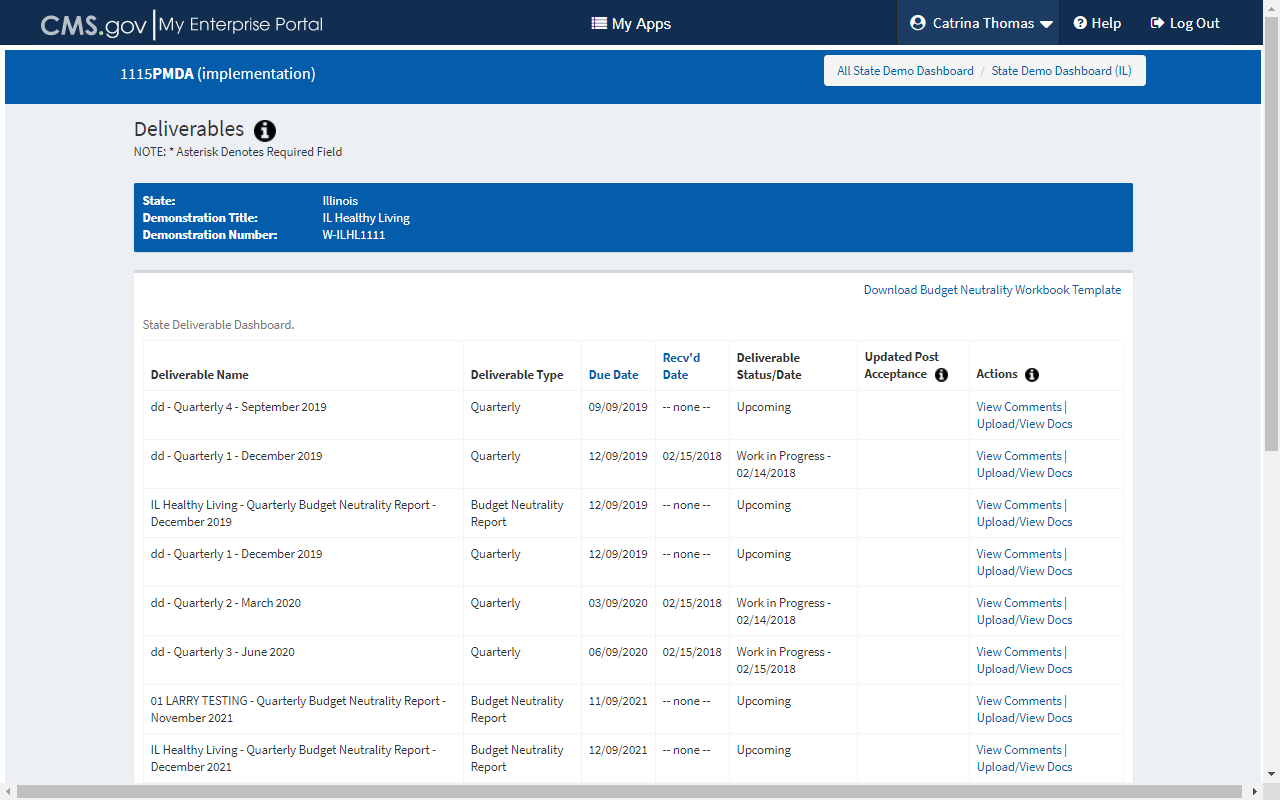Click the vertical scrollbar down arrow
Image resolution: width=1280 pixels, height=800 pixels.
click(1271, 774)
